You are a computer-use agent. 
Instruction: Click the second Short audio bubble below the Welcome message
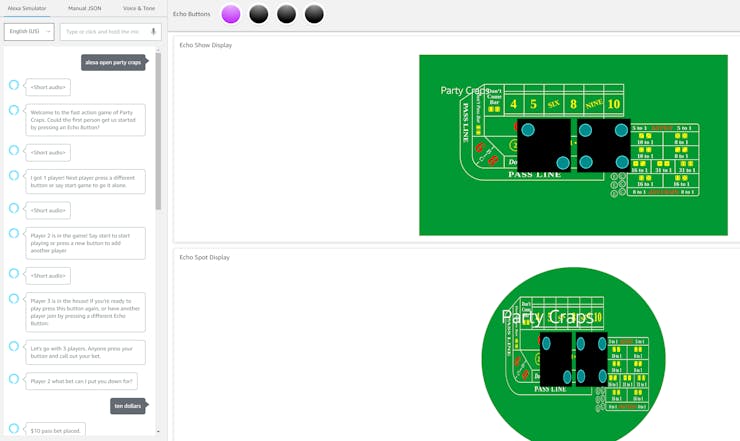[48, 153]
